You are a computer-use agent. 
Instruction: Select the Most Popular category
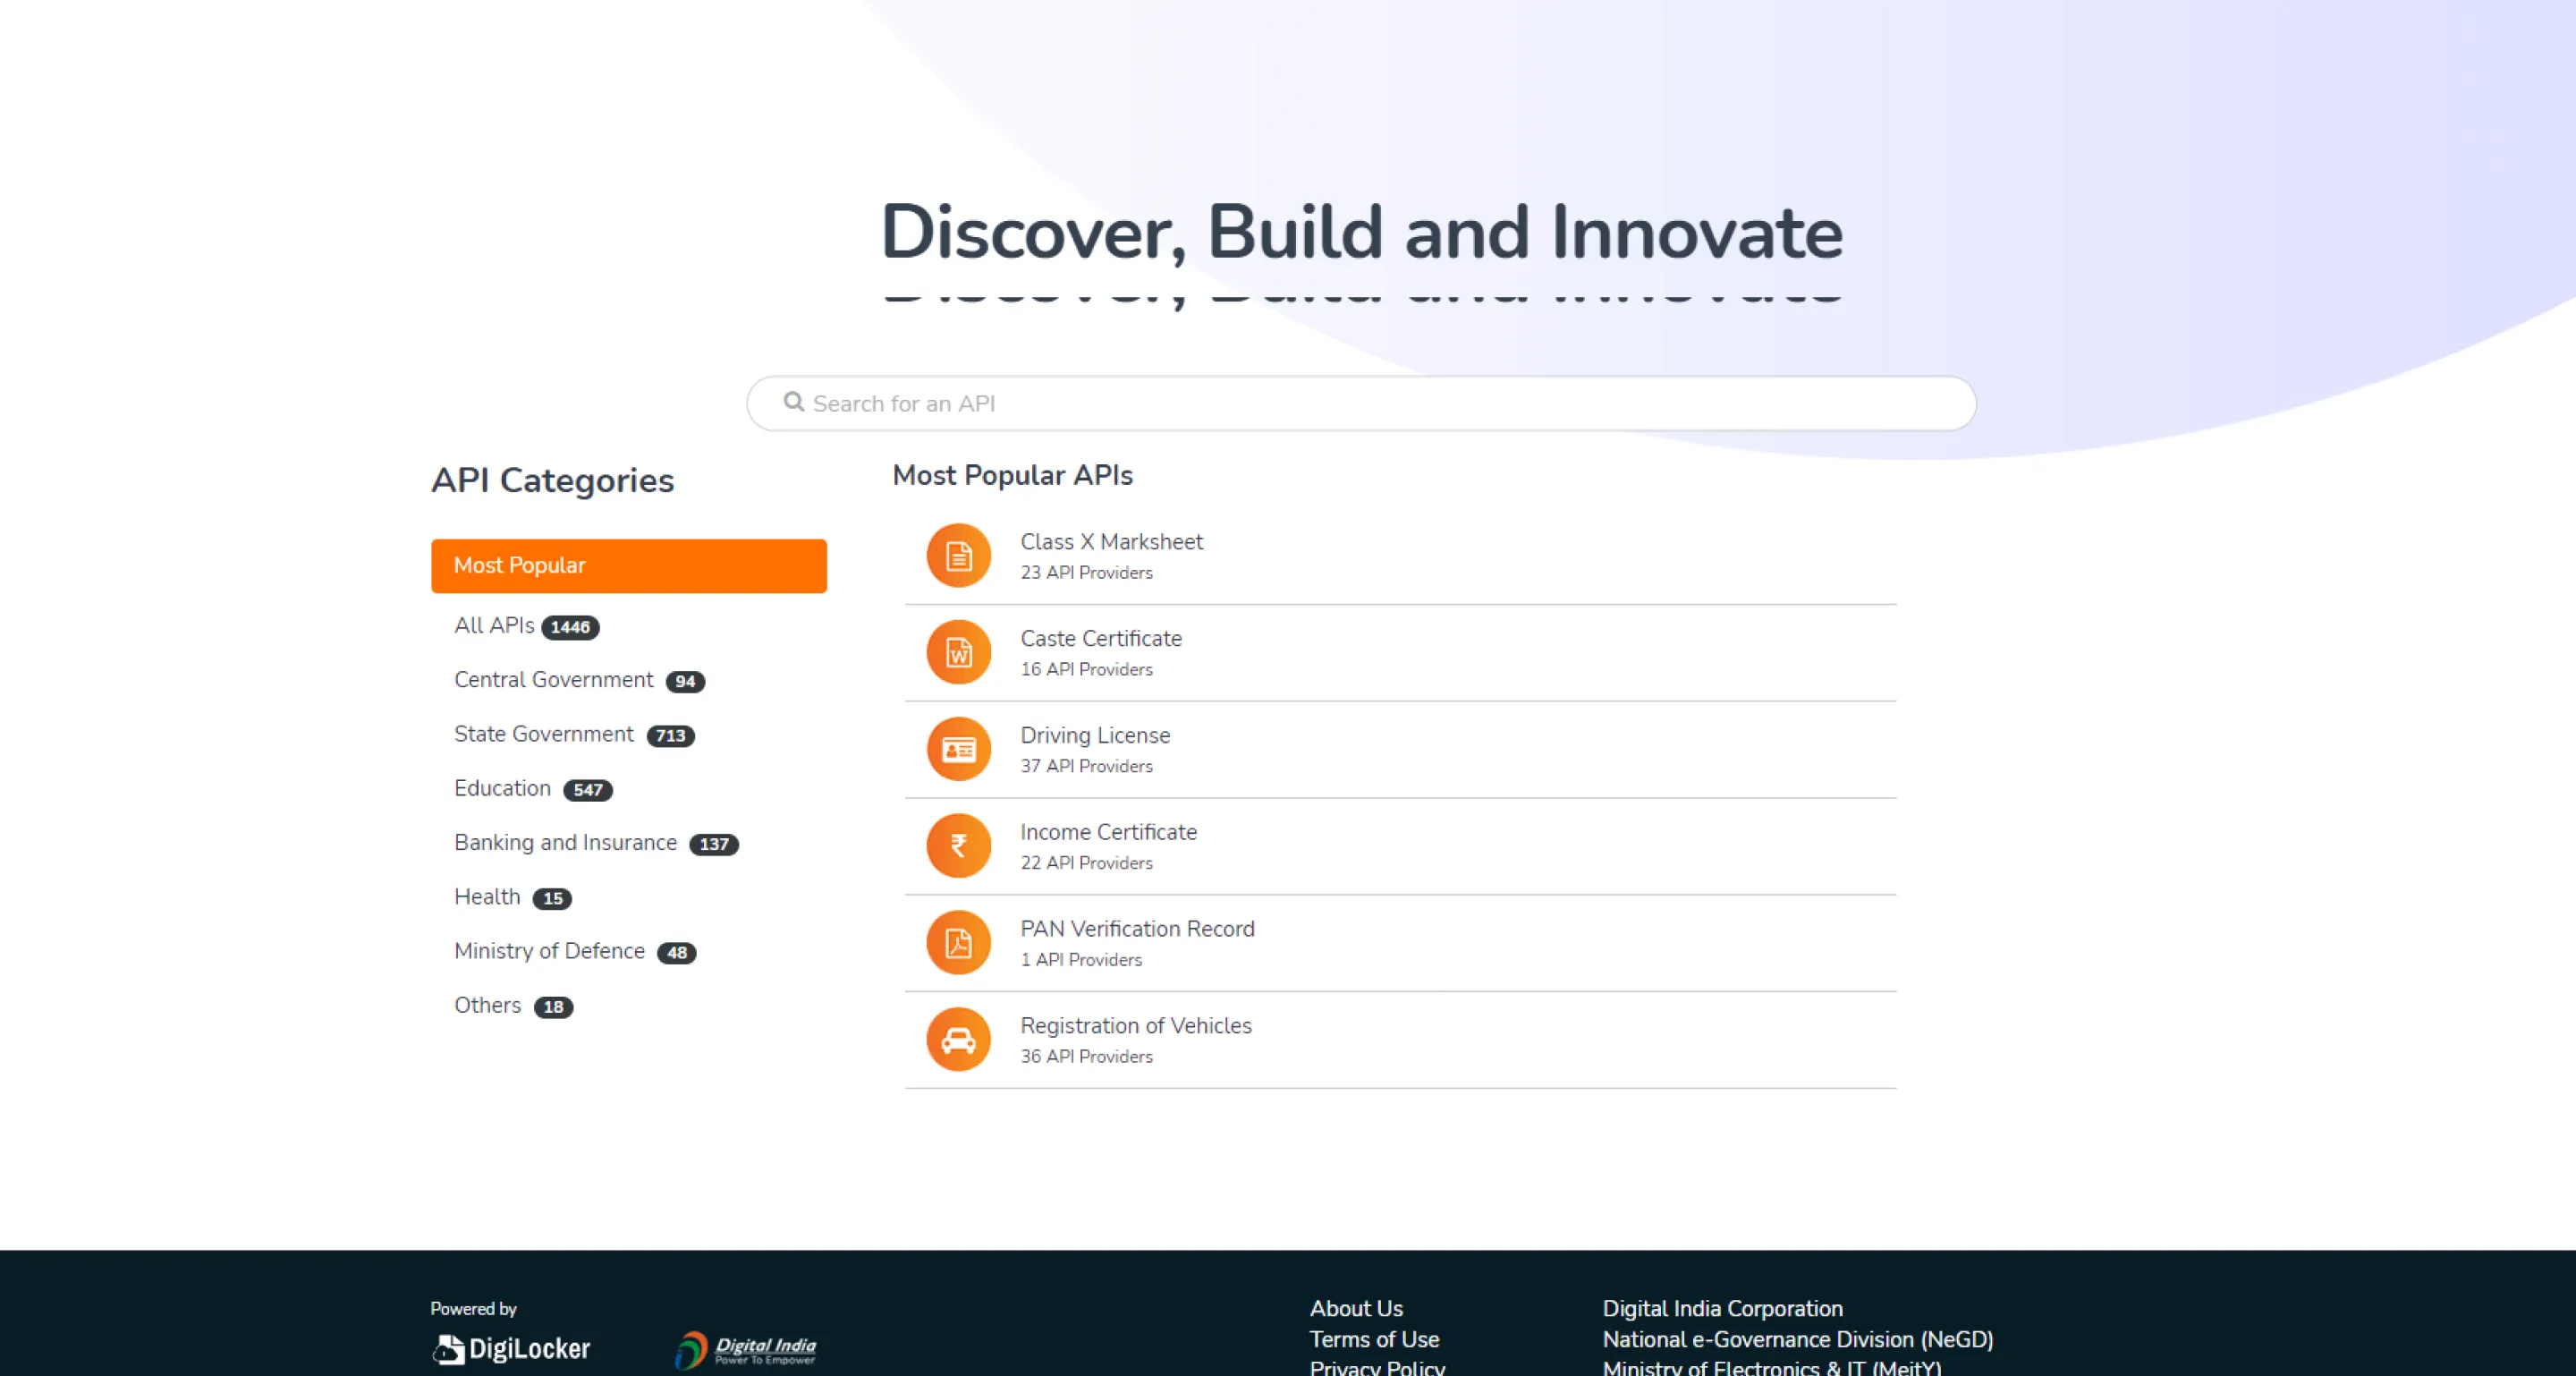coord(628,566)
